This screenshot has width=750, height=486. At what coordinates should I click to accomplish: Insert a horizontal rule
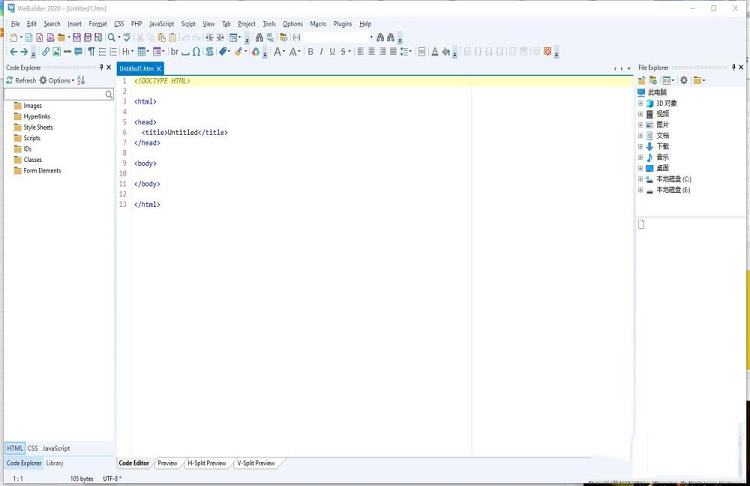pyautogui.click(x=67, y=52)
